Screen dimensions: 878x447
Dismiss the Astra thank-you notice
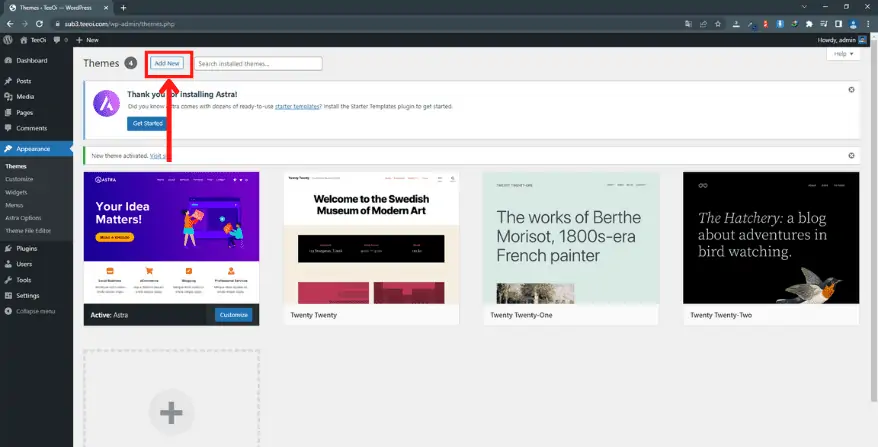point(851,90)
